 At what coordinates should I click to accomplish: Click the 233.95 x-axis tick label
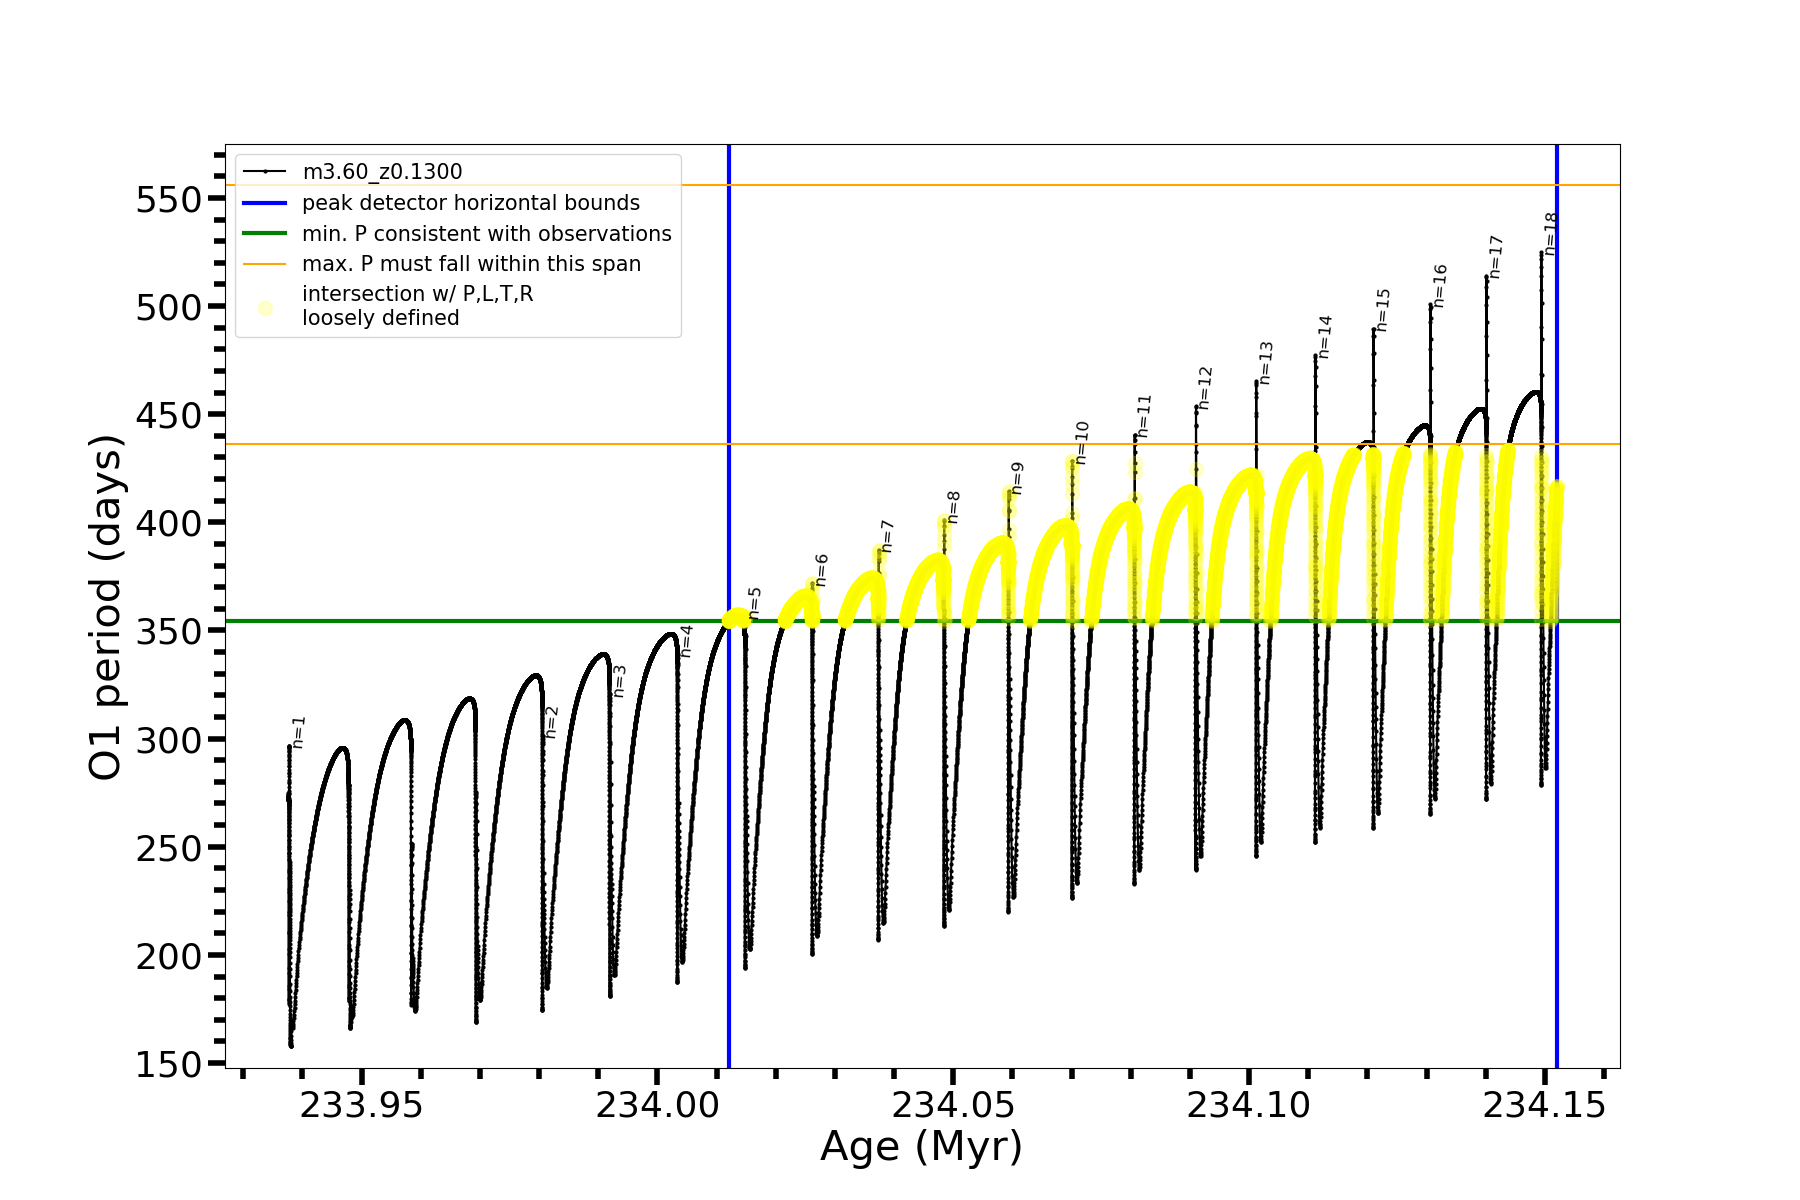click(x=362, y=1105)
